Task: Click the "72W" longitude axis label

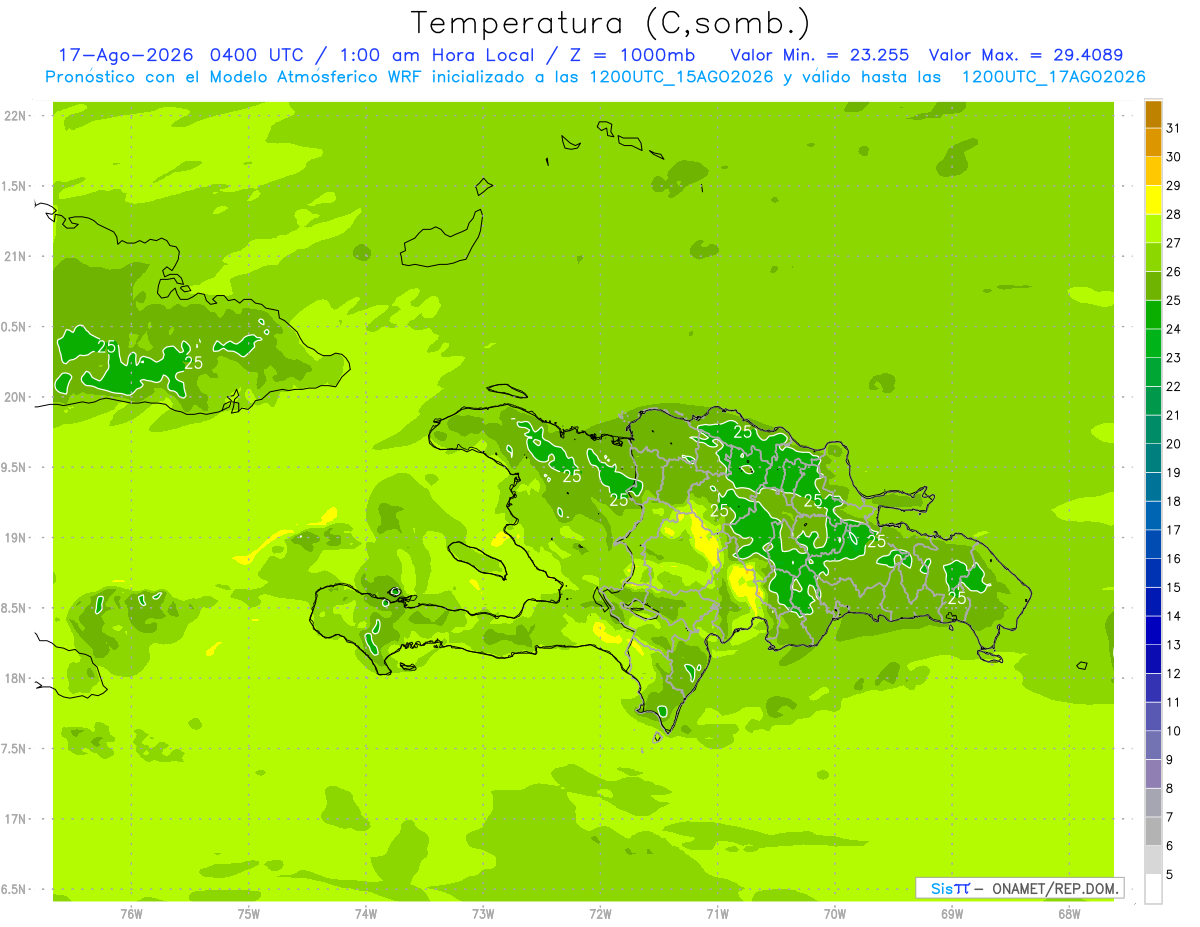Action: (600, 914)
